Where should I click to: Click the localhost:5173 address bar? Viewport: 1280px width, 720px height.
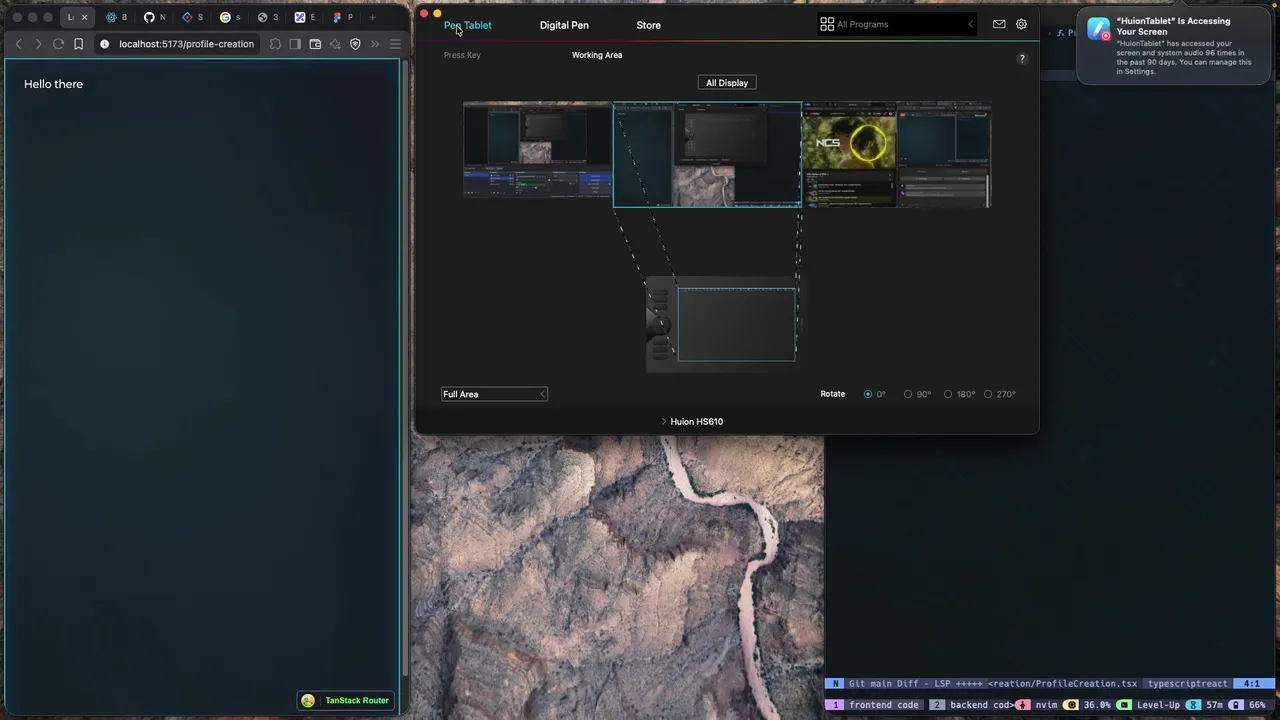coord(186,44)
